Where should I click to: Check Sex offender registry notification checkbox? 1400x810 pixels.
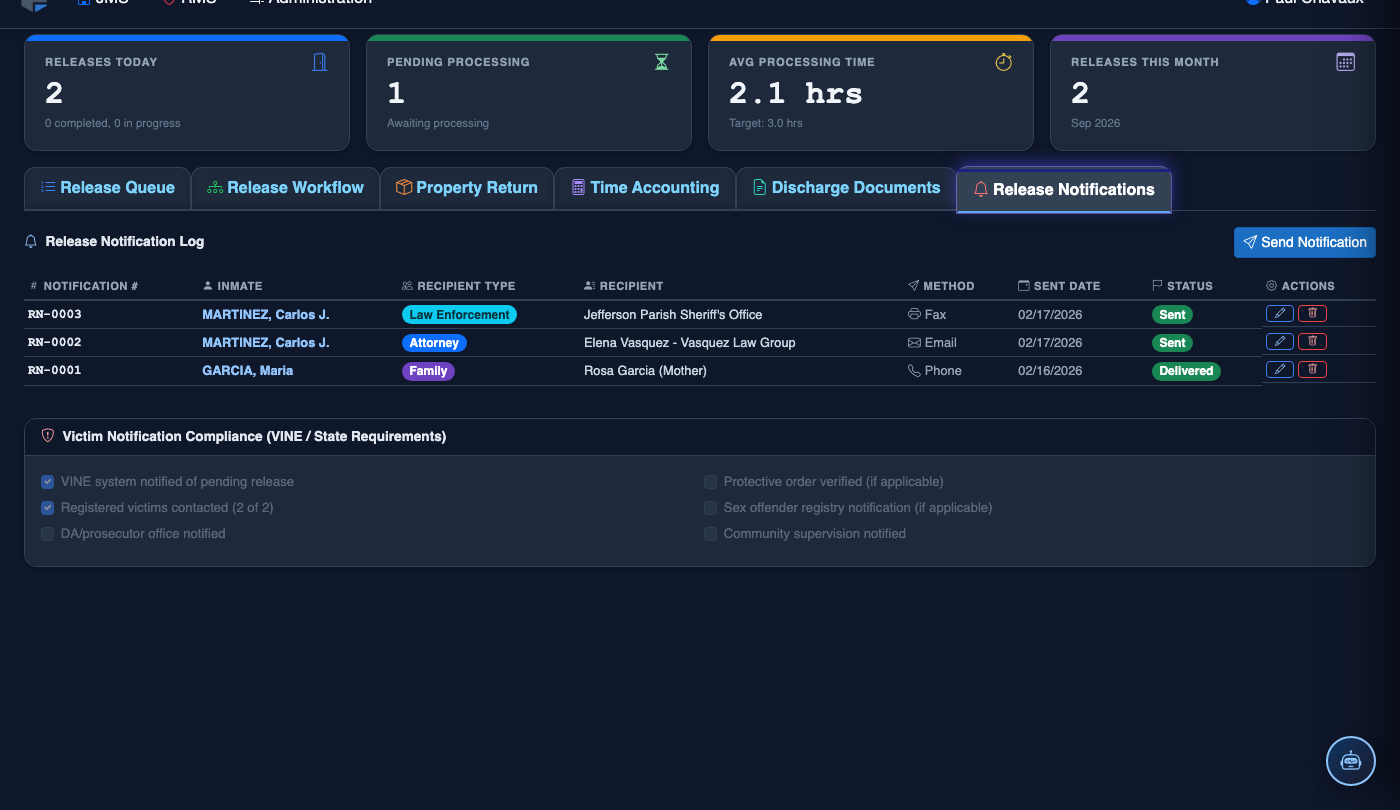tap(711, 508)
